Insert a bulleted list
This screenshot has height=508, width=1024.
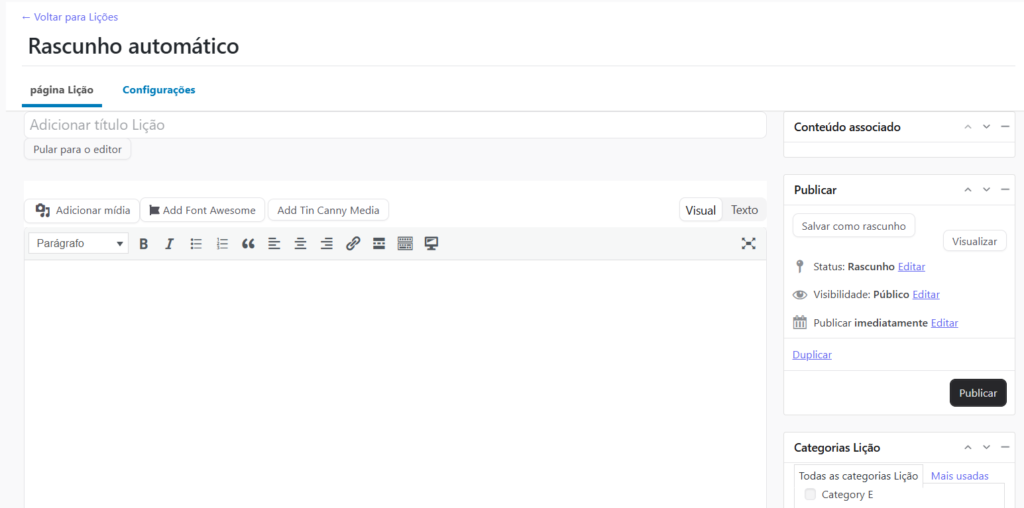click(196, 243)
